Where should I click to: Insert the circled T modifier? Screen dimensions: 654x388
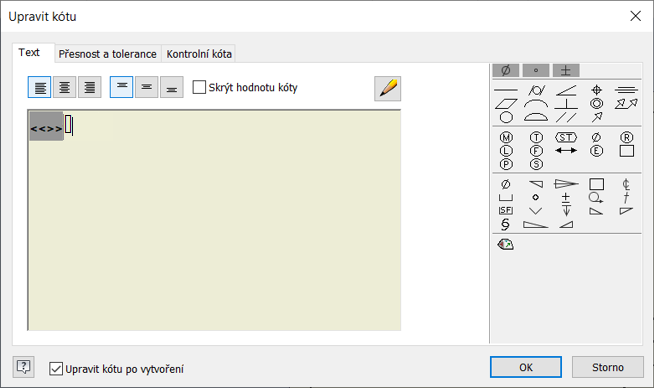coord(536,137)
